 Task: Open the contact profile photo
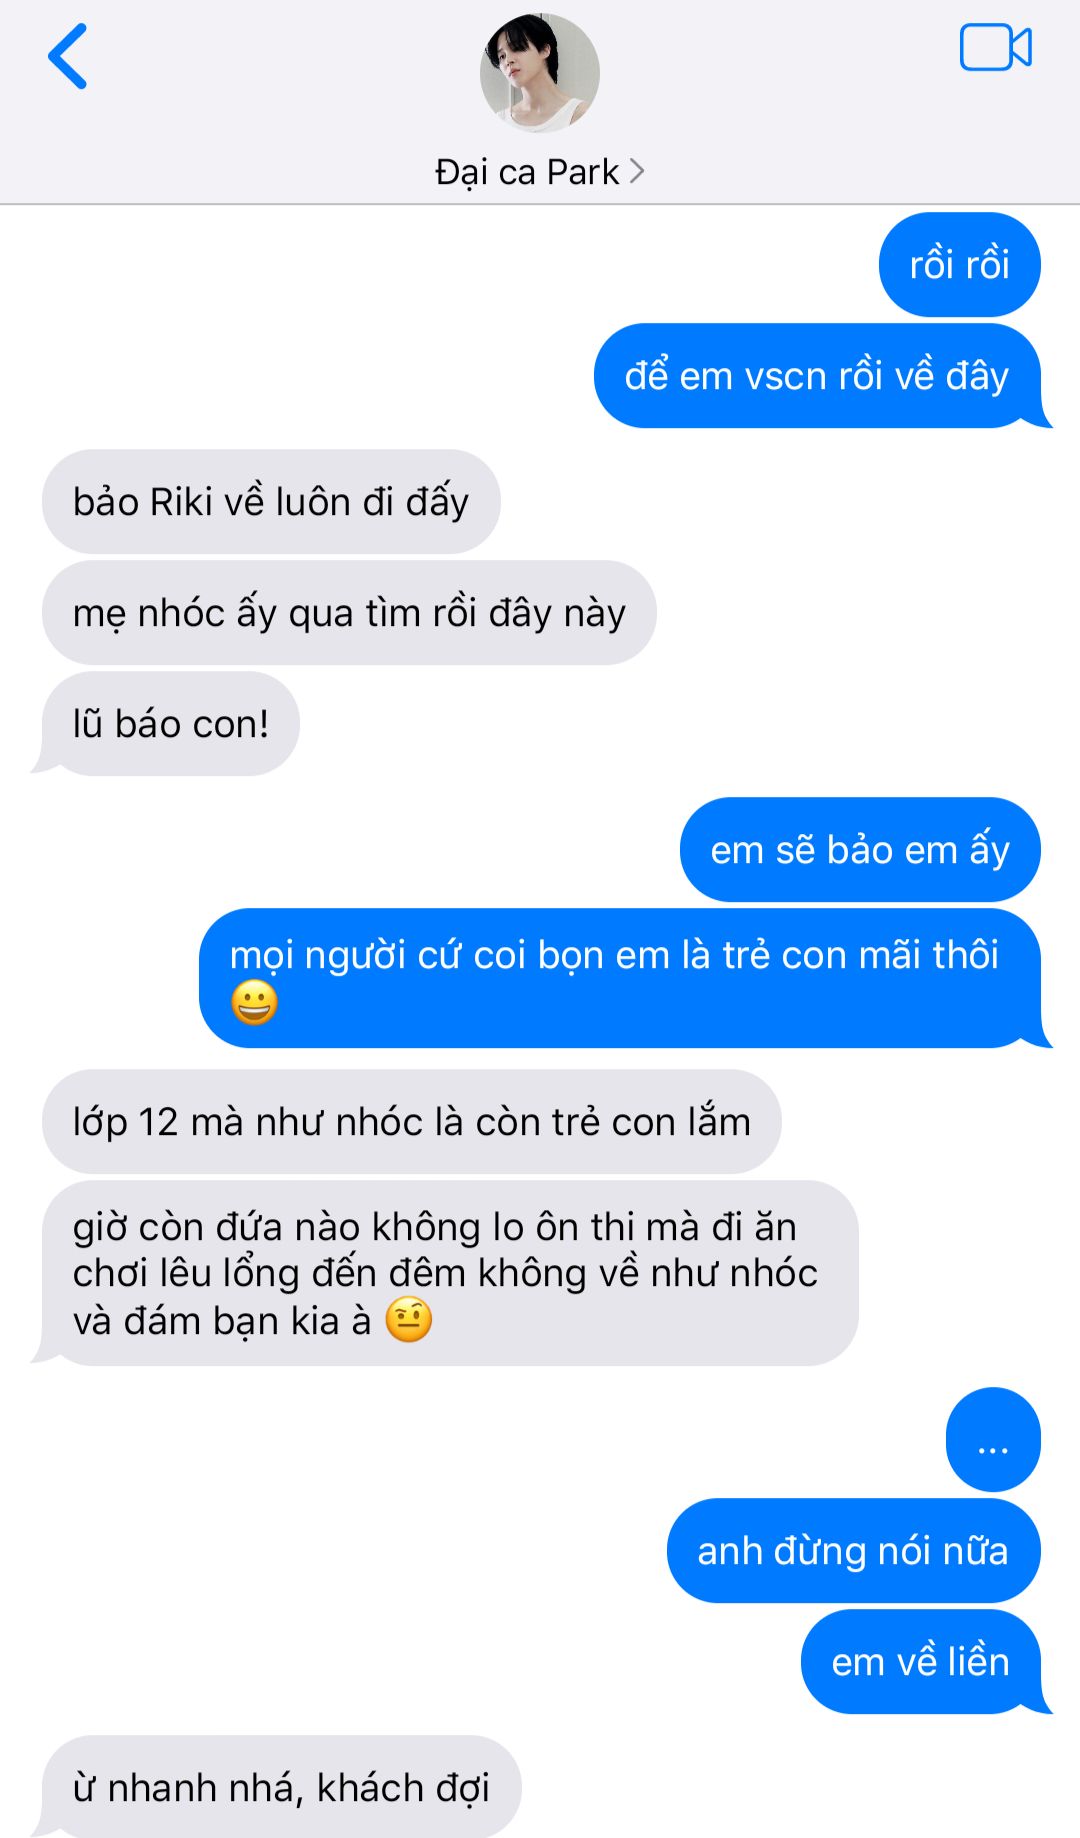540,73
